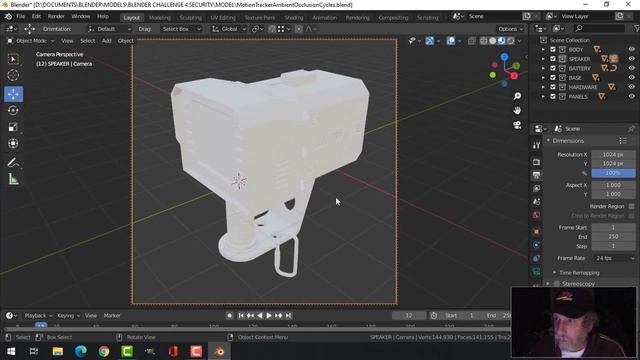Open the timeline Keying popover

[67, 316]
